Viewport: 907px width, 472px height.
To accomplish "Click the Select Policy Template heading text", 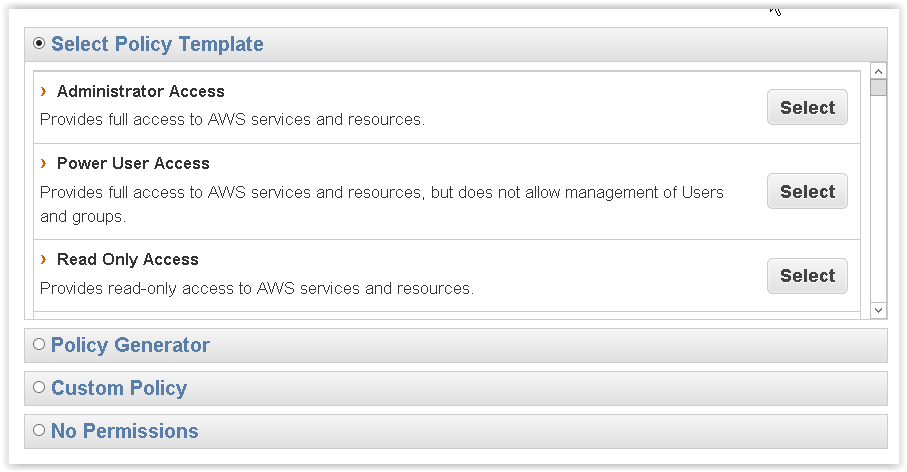I will coord(157,44).
